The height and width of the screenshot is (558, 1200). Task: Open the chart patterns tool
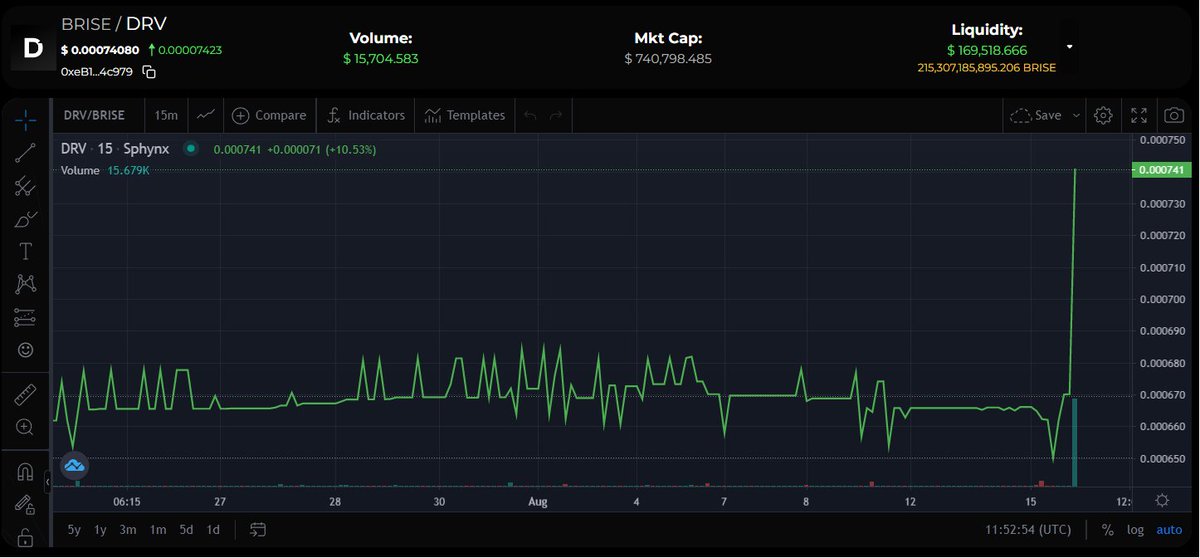[26, 285]
